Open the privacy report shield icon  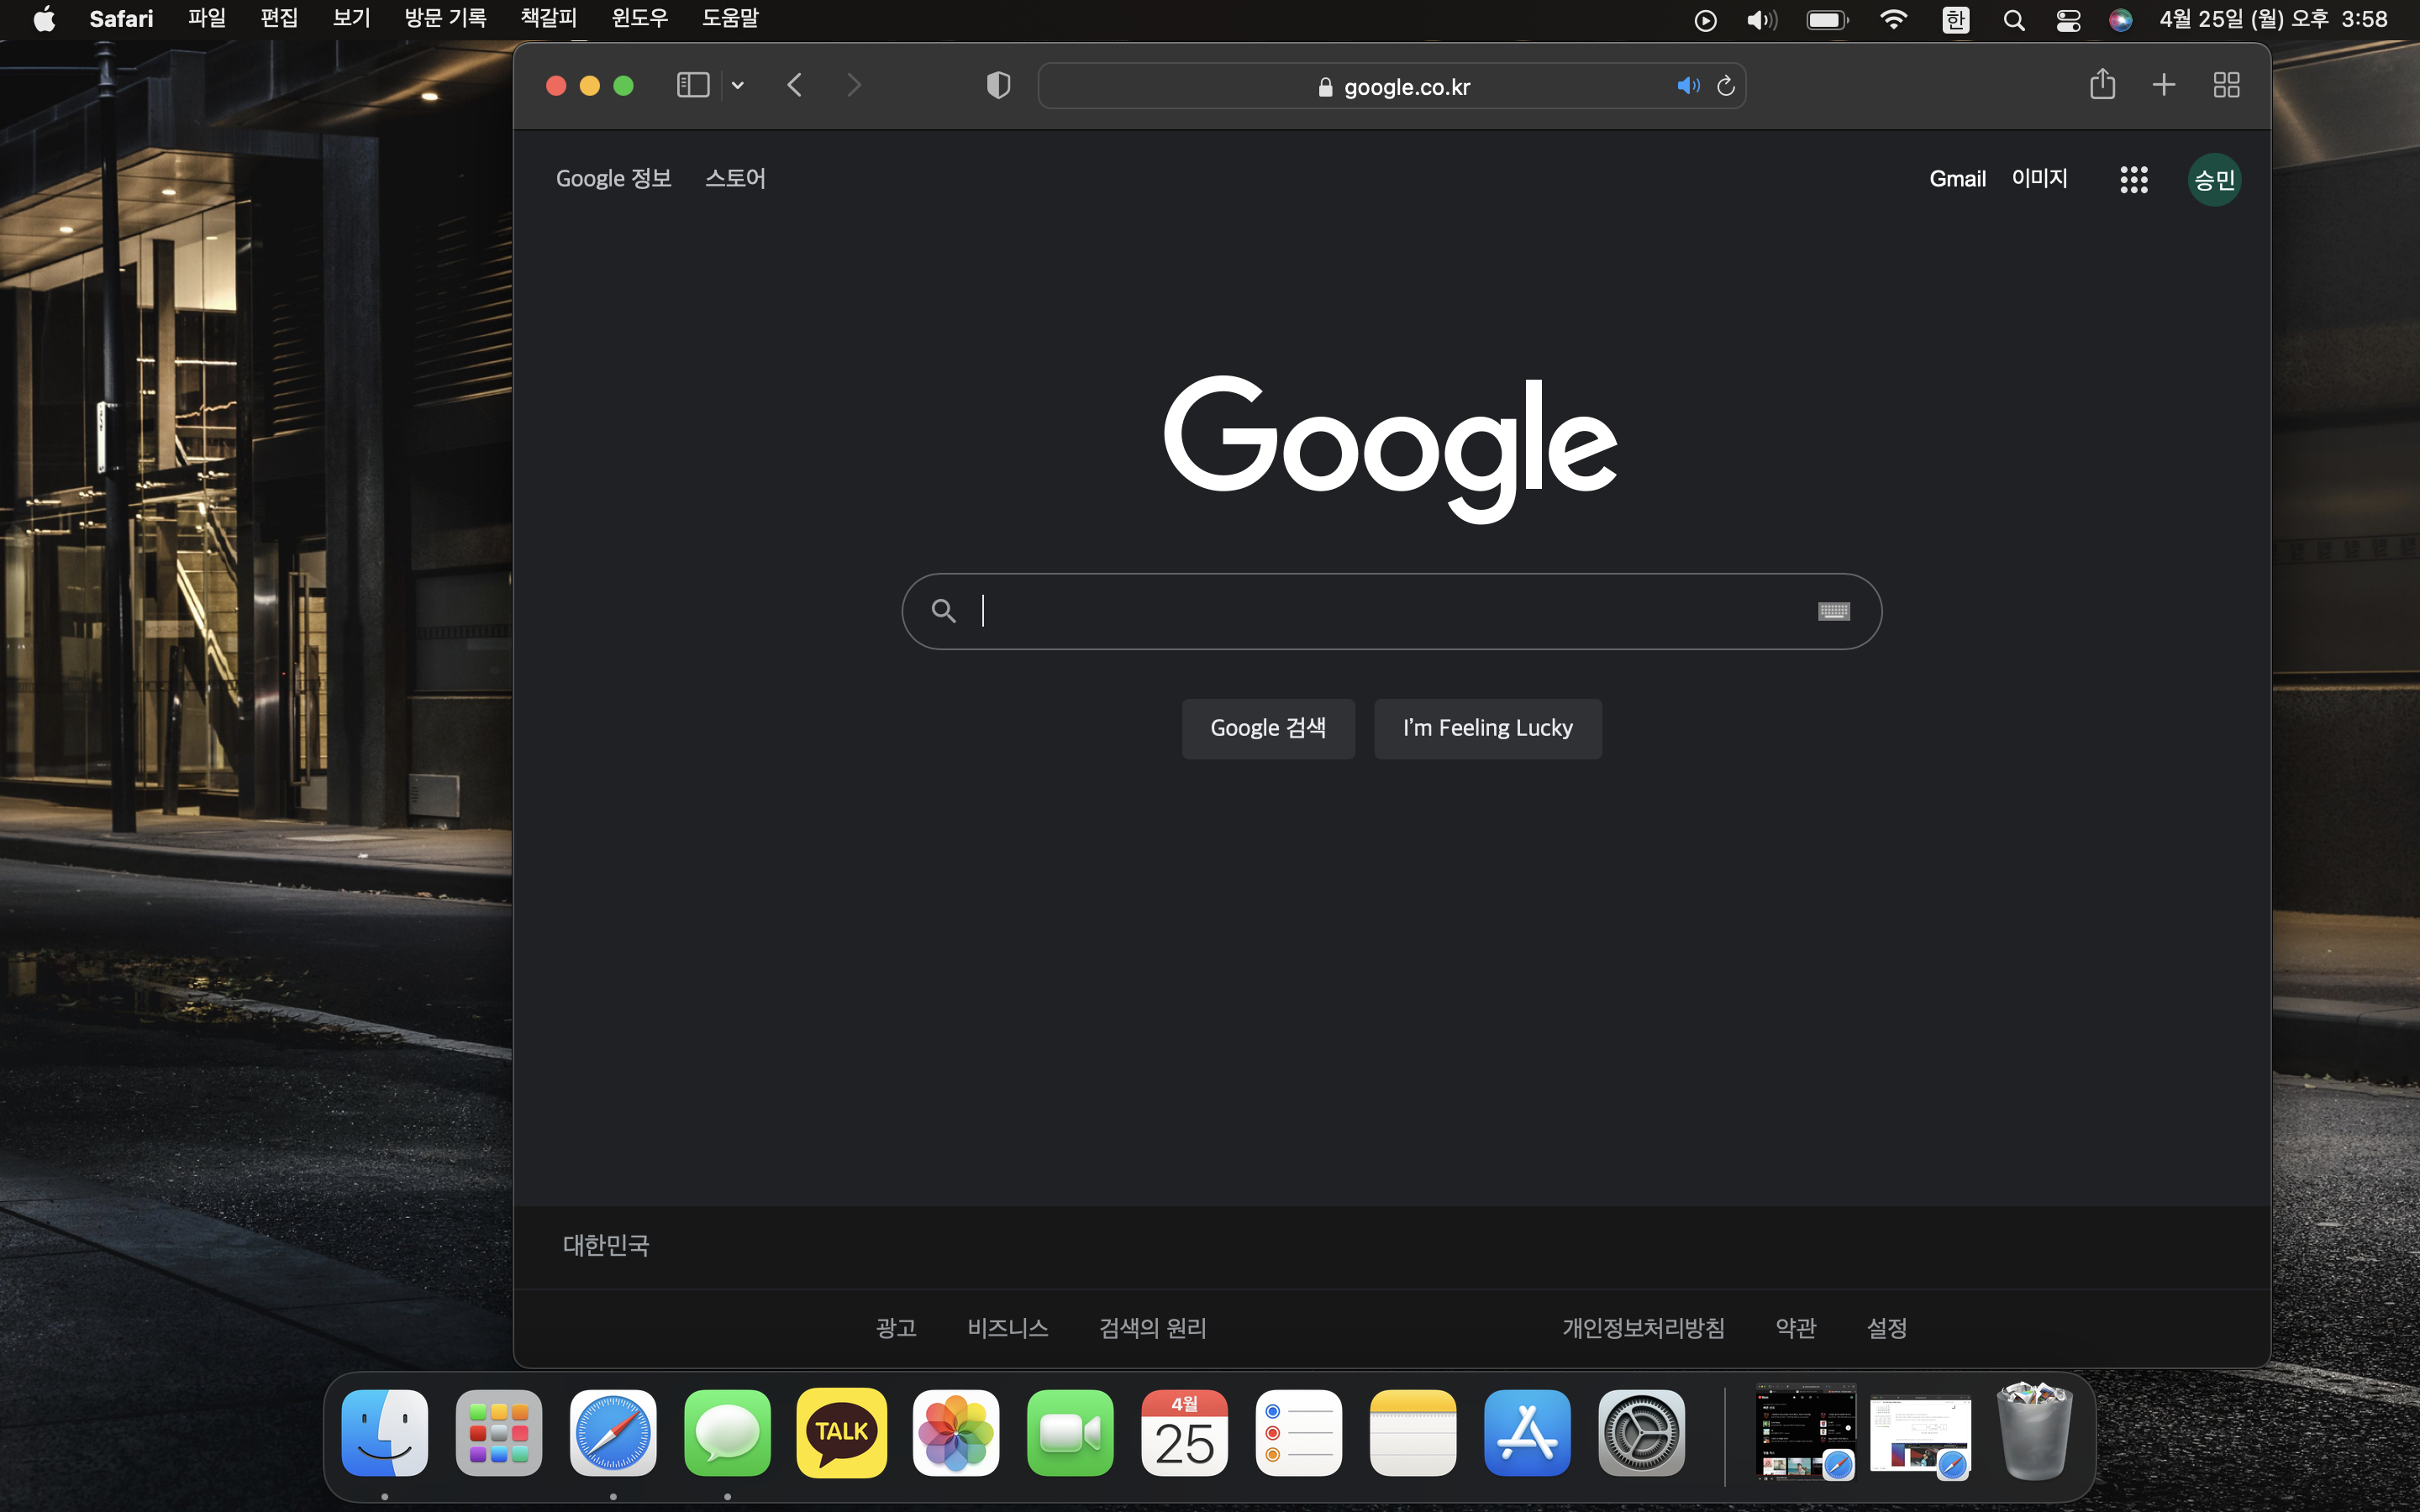pos(998,86)
